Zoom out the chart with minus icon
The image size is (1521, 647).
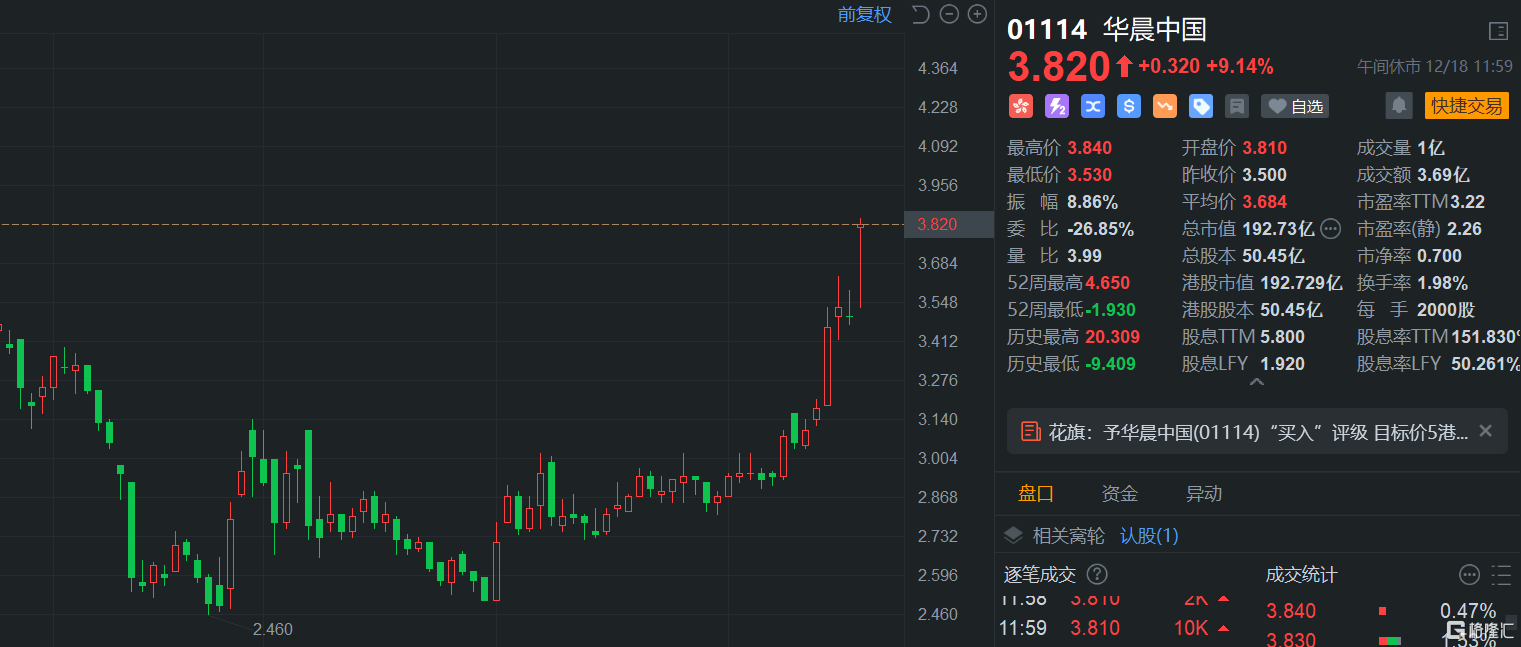tap(949, 14)
